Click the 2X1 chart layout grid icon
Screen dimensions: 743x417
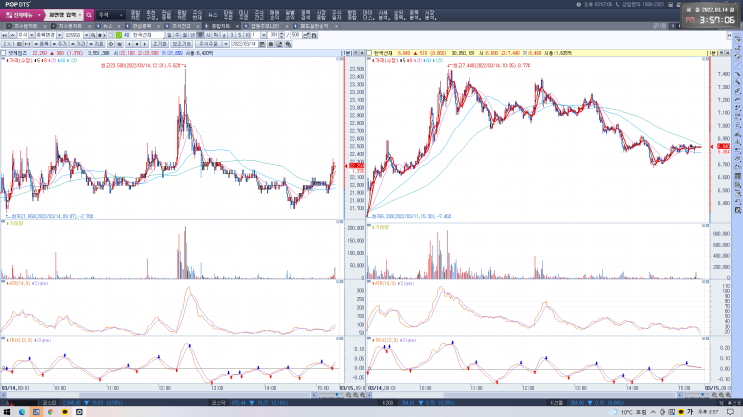[x=20, y=44]
